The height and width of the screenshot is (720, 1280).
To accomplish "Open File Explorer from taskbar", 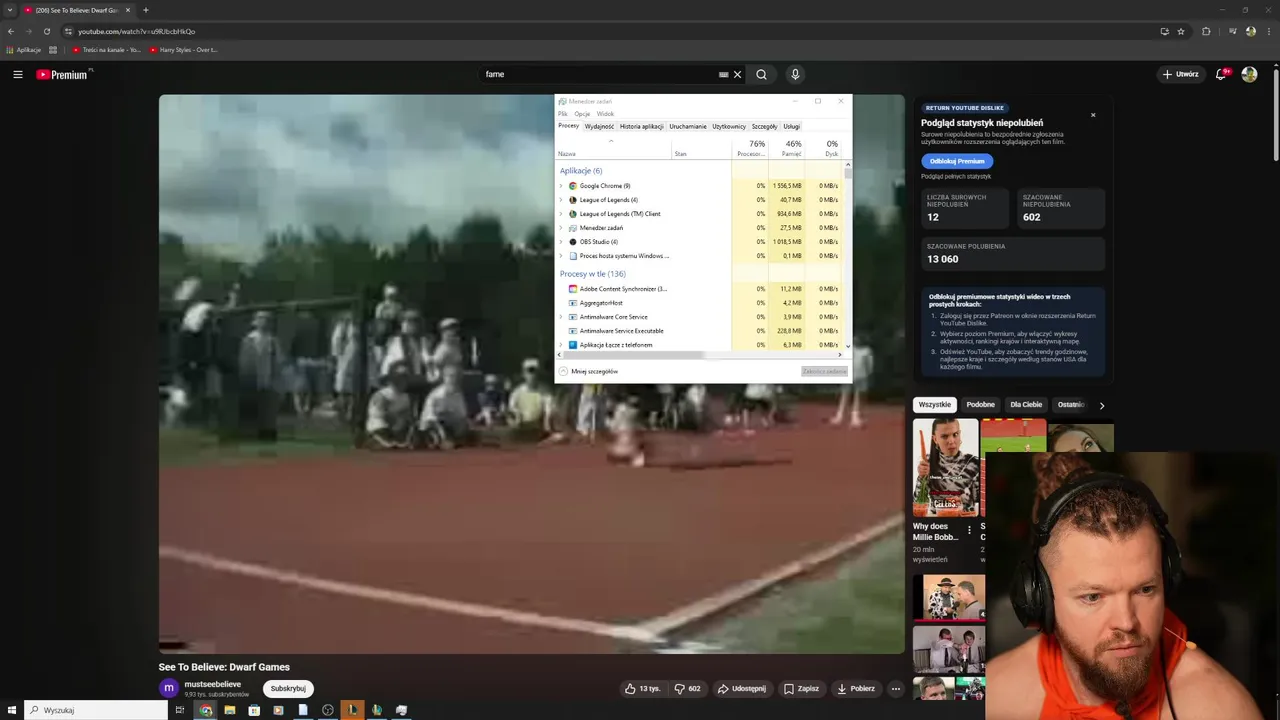I will [229, 710].
